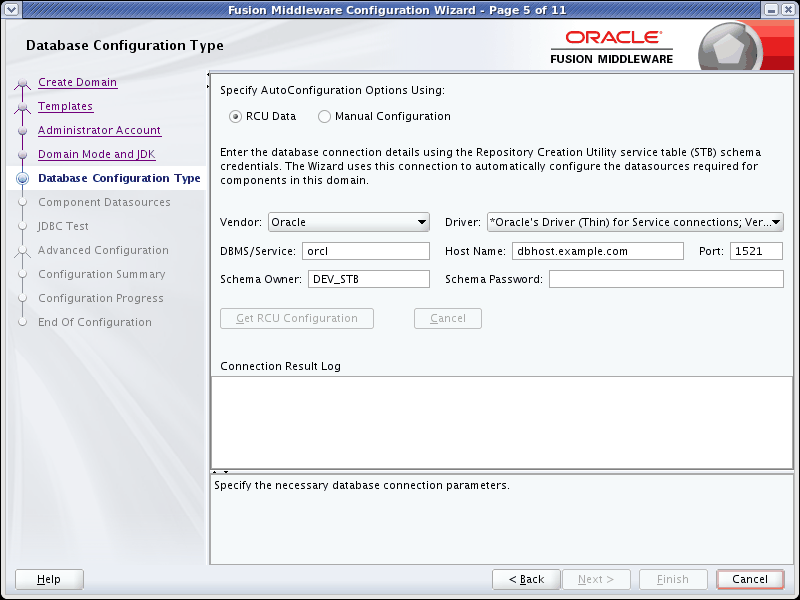Open the window menu icon in title bar
The width and height of the screenshot is (800, 600).
11,9
